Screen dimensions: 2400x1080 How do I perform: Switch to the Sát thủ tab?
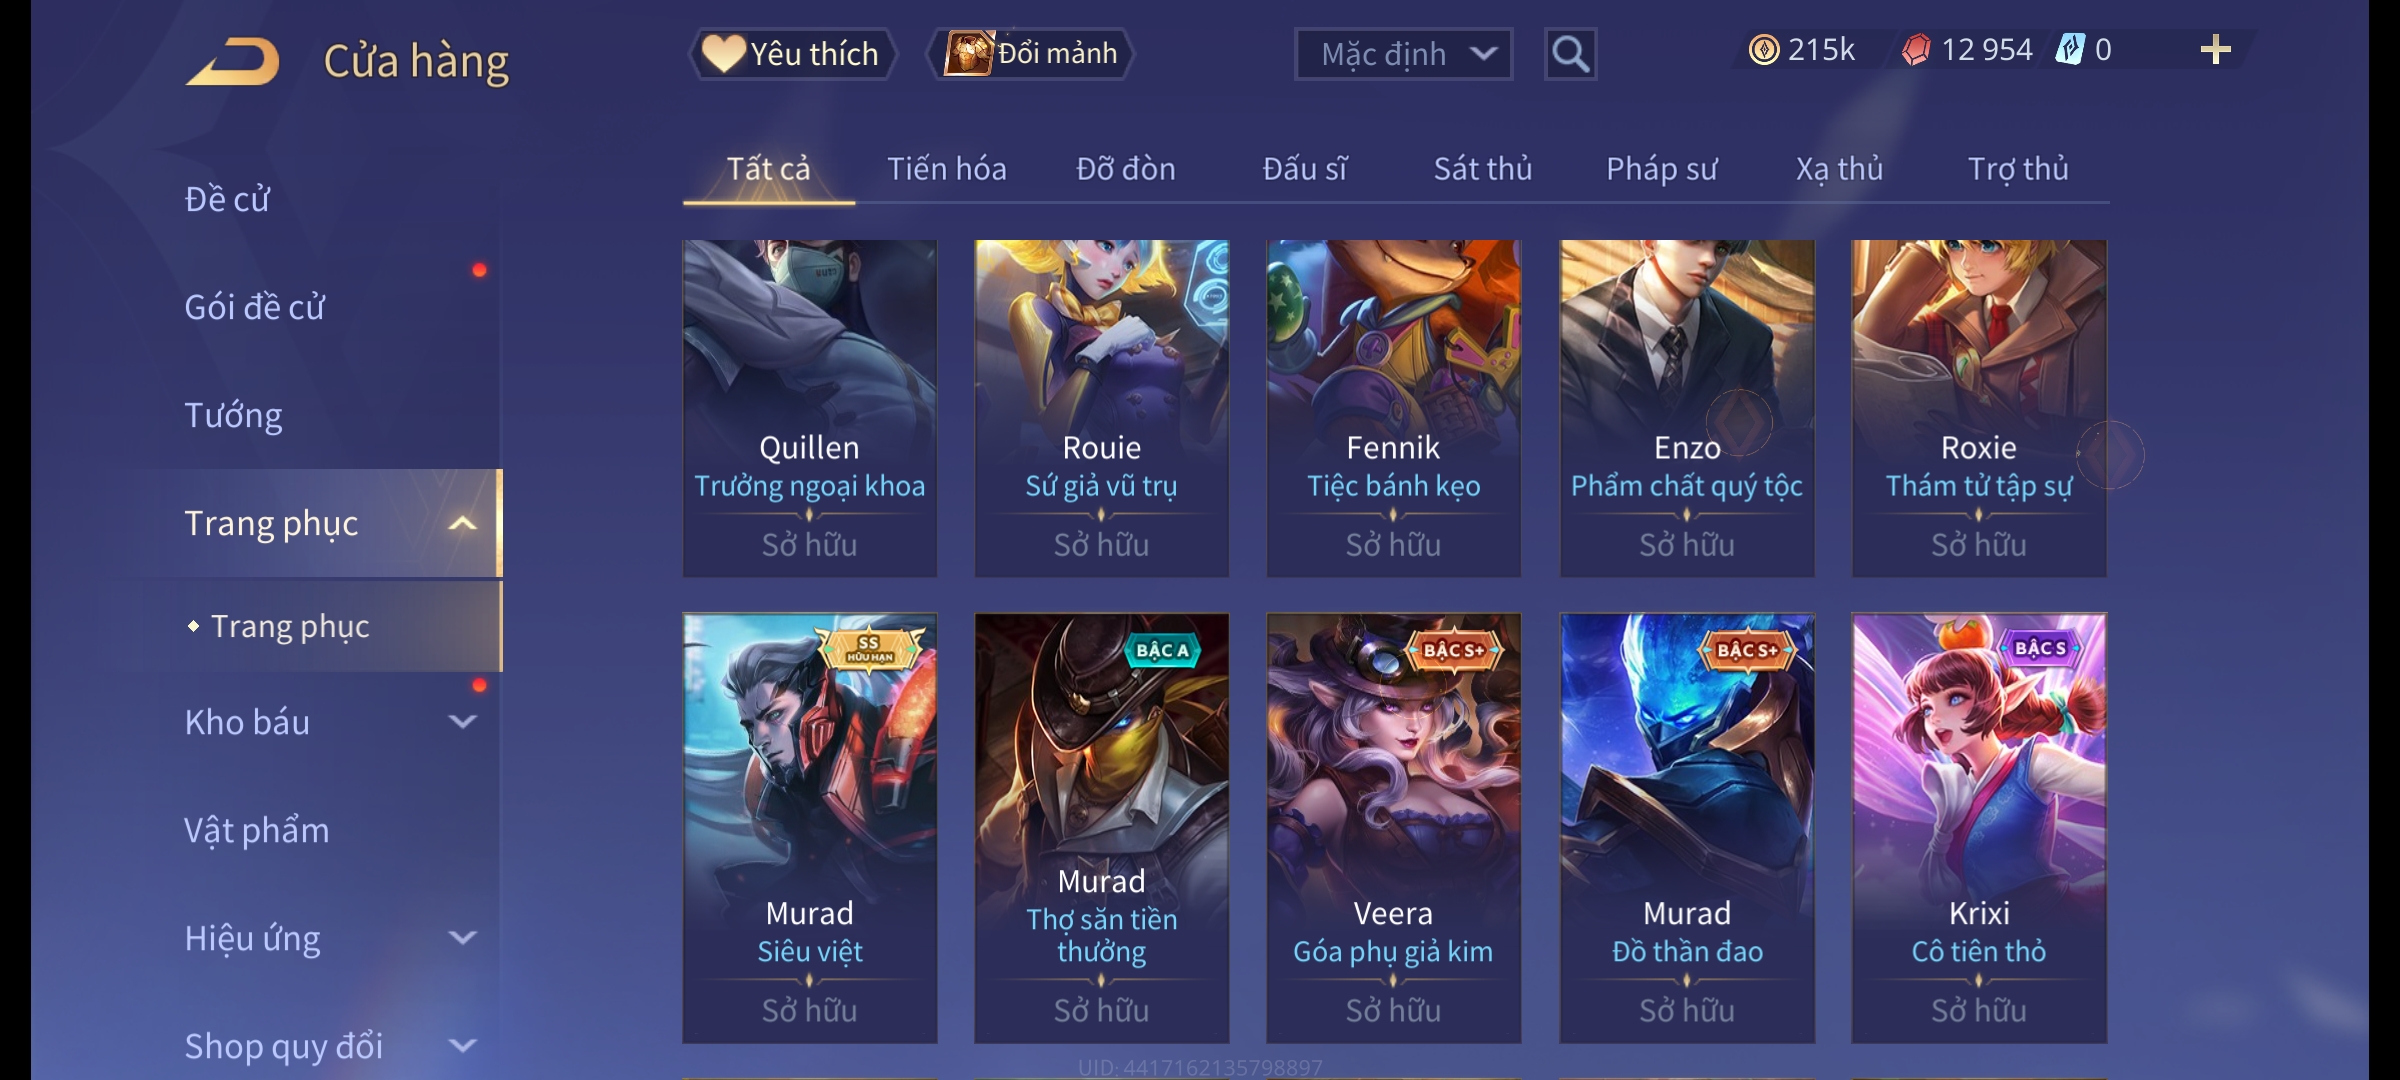pyautogui.click(x=1483, y=169)
